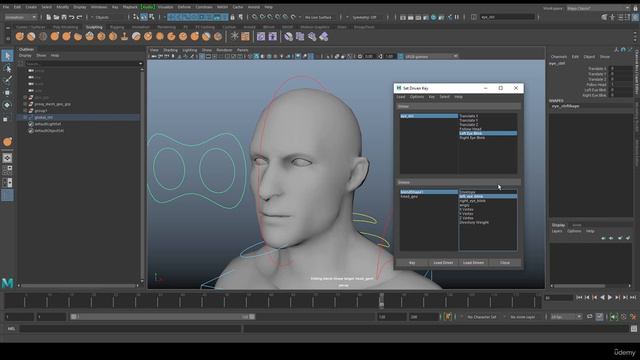Screen dimensions: 640x360
Task: Click the pause icon in the status line
Action: tap(457, 17)
